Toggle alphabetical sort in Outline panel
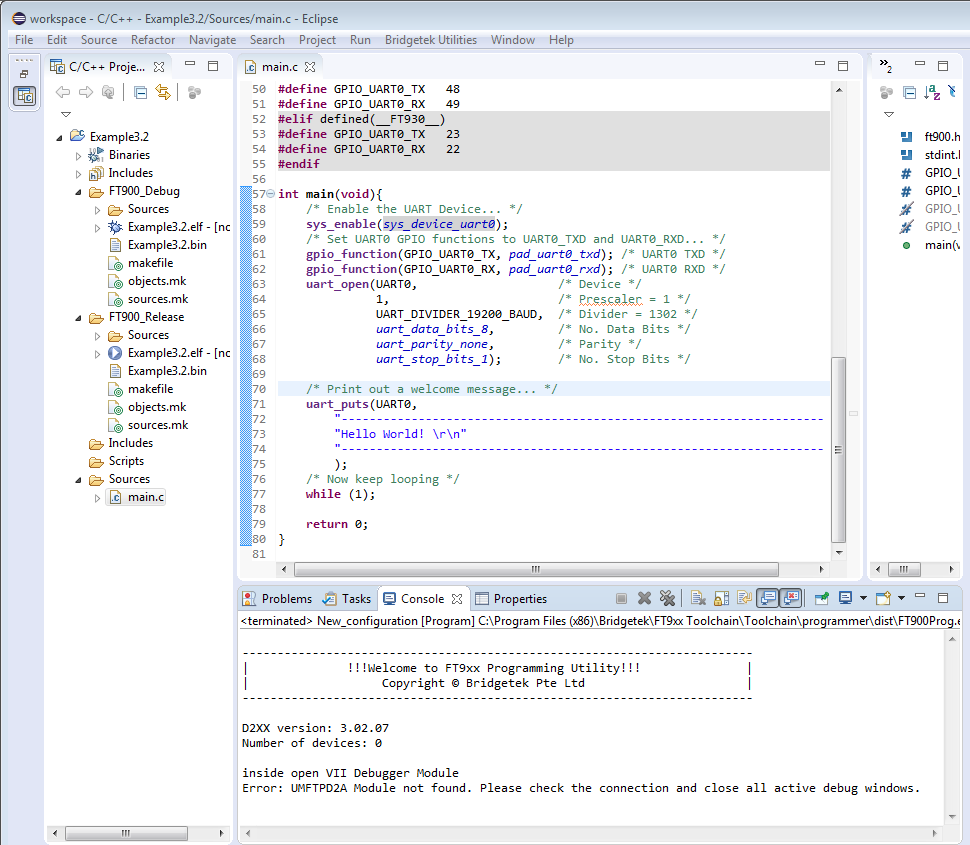This screenshot has width=970, height=845. pyautogui.click(x=932, y=93)
